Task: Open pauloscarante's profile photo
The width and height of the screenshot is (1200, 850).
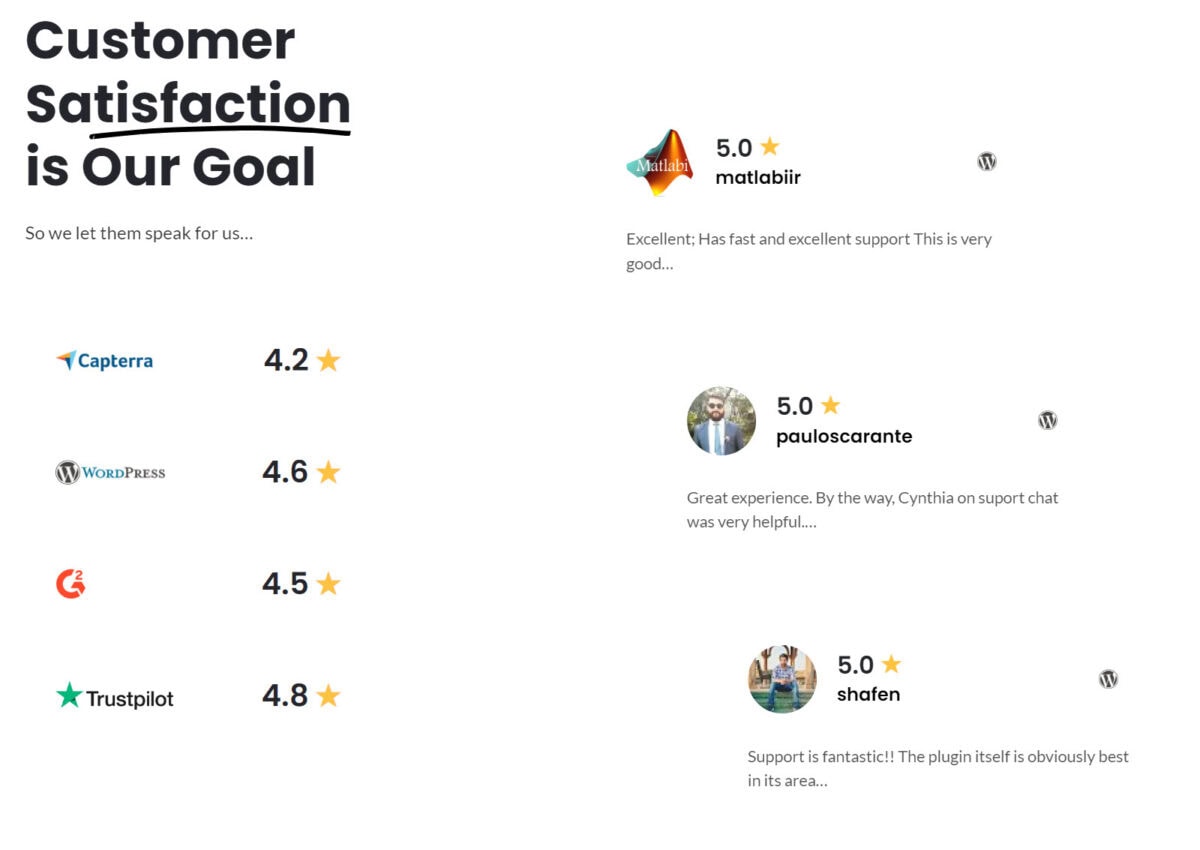Action: click(x=721, y=421)
